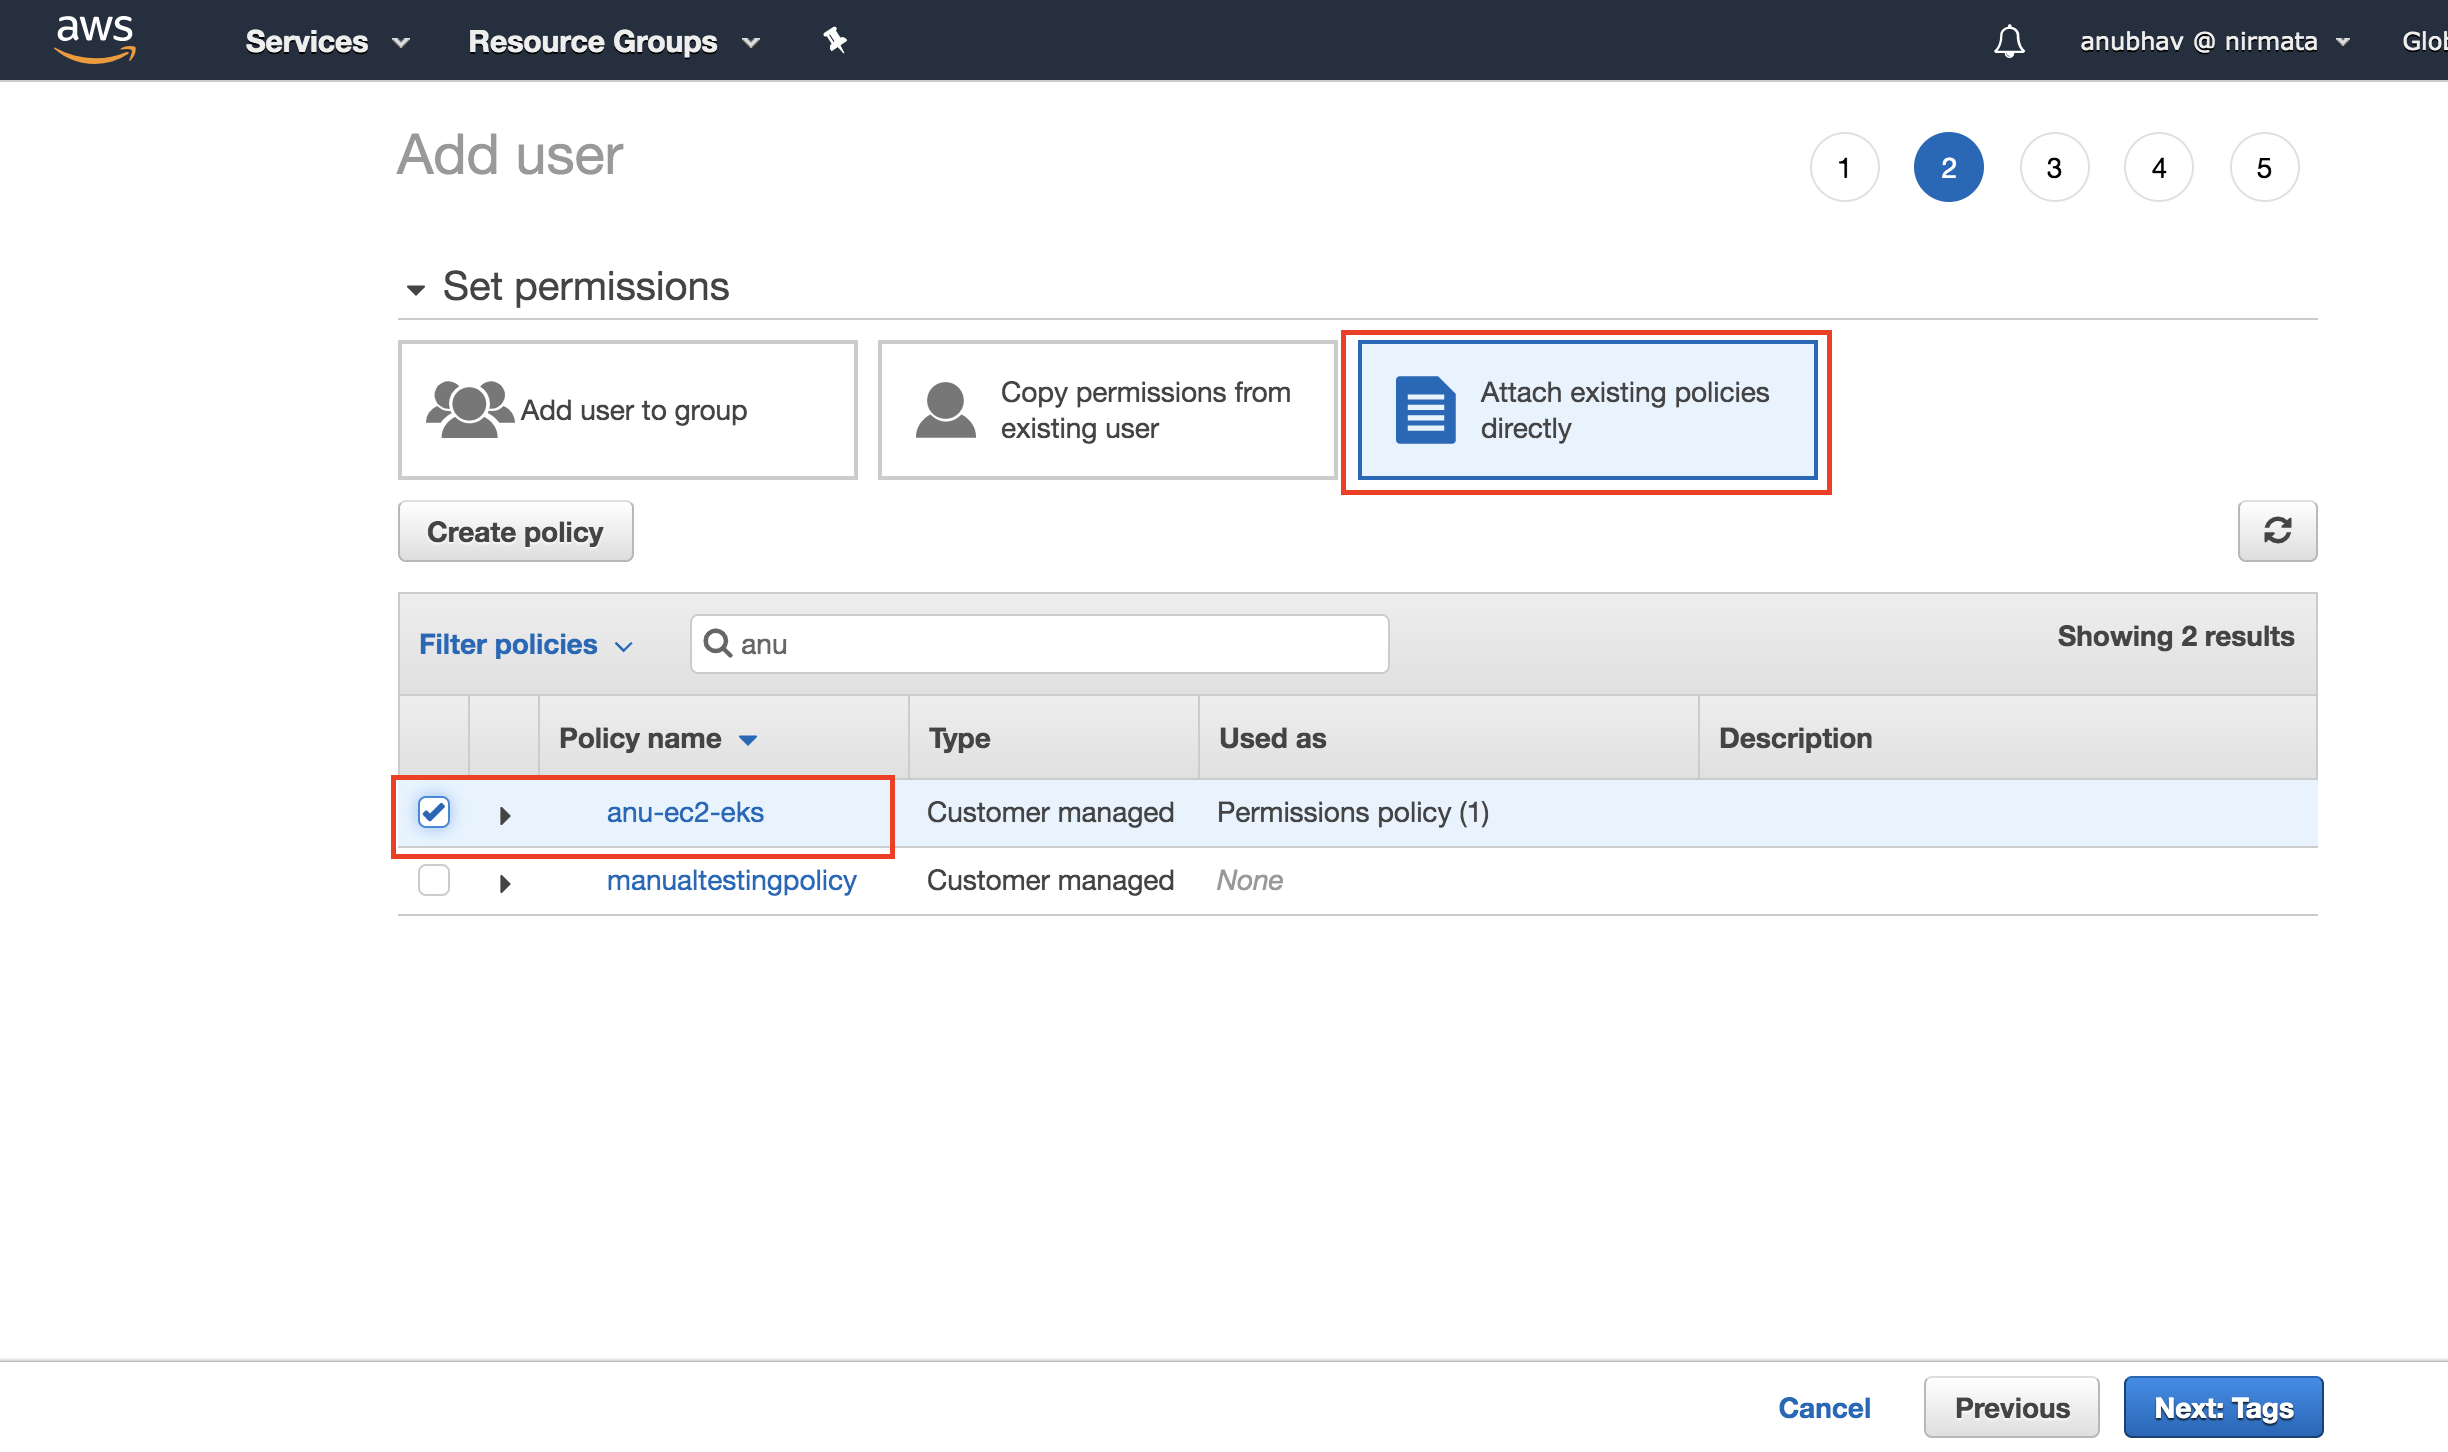Check the manualtestingpolicy checkbox
This screenshot has height=1452, width=2448.
pyautogui.click(x=434, y=880)
